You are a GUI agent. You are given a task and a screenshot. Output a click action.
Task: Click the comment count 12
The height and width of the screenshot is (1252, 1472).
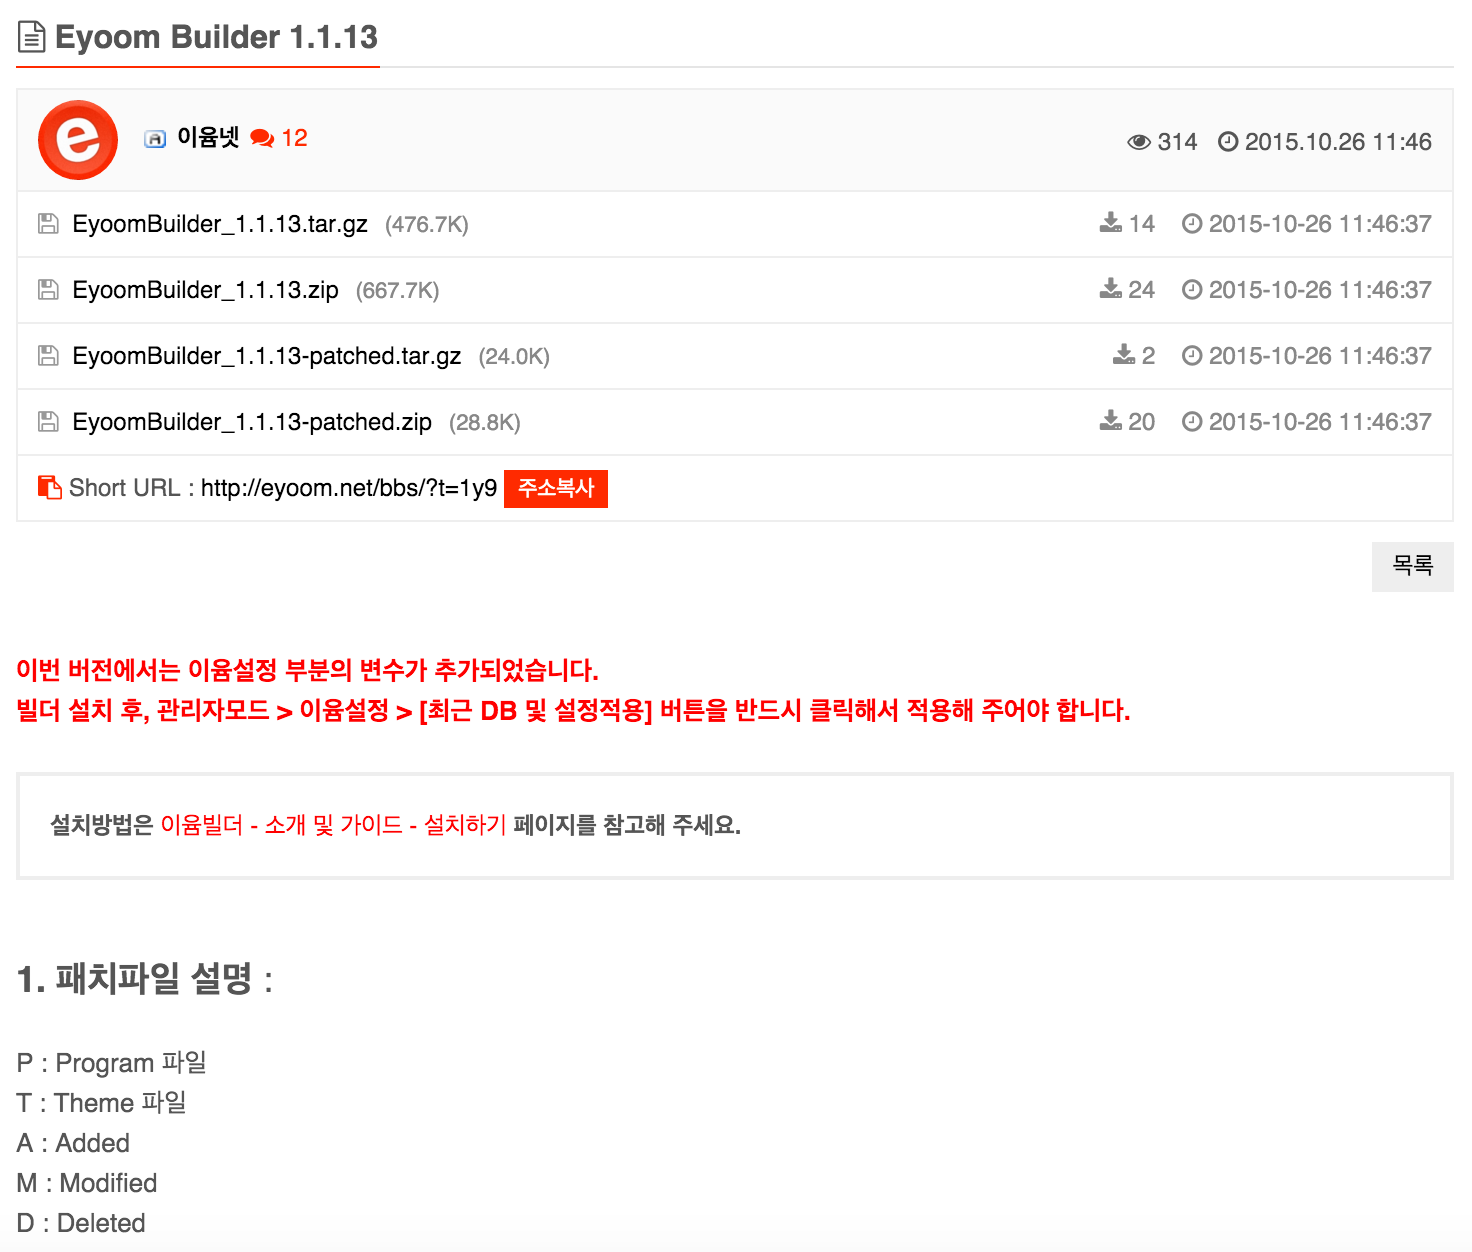point(295,138)
